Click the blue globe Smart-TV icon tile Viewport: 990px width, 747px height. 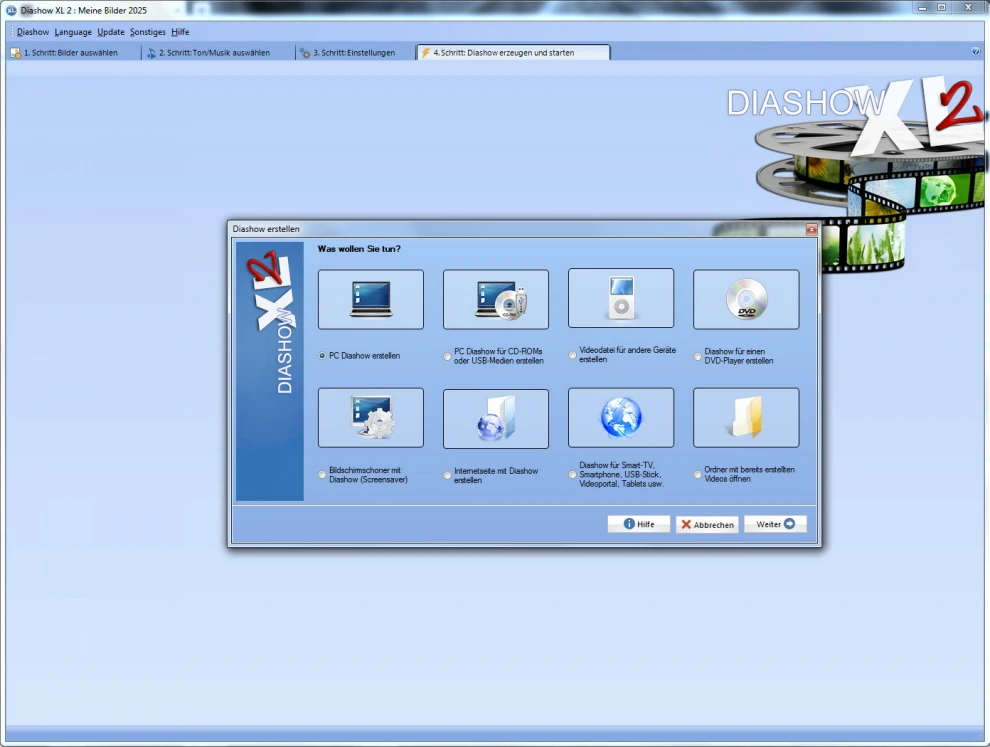pos(621,417)
